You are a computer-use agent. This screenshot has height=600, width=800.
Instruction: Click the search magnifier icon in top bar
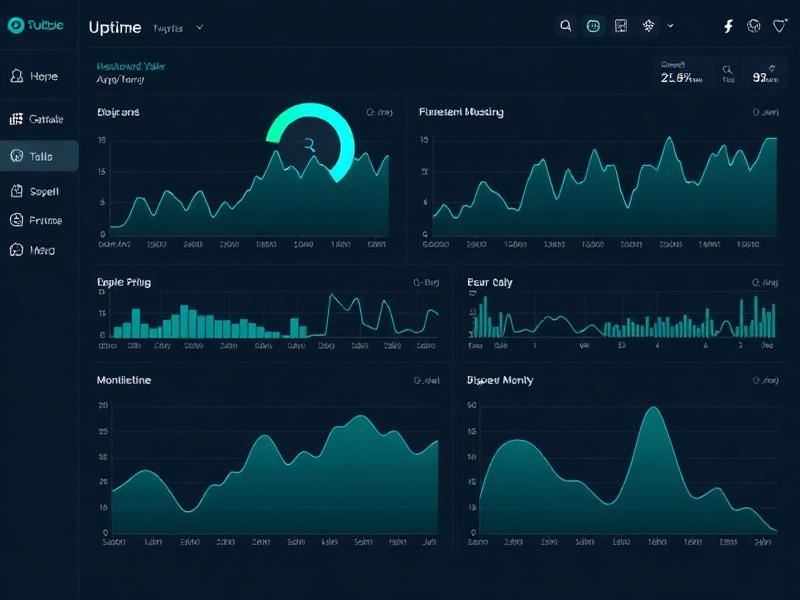click(565, 26)
